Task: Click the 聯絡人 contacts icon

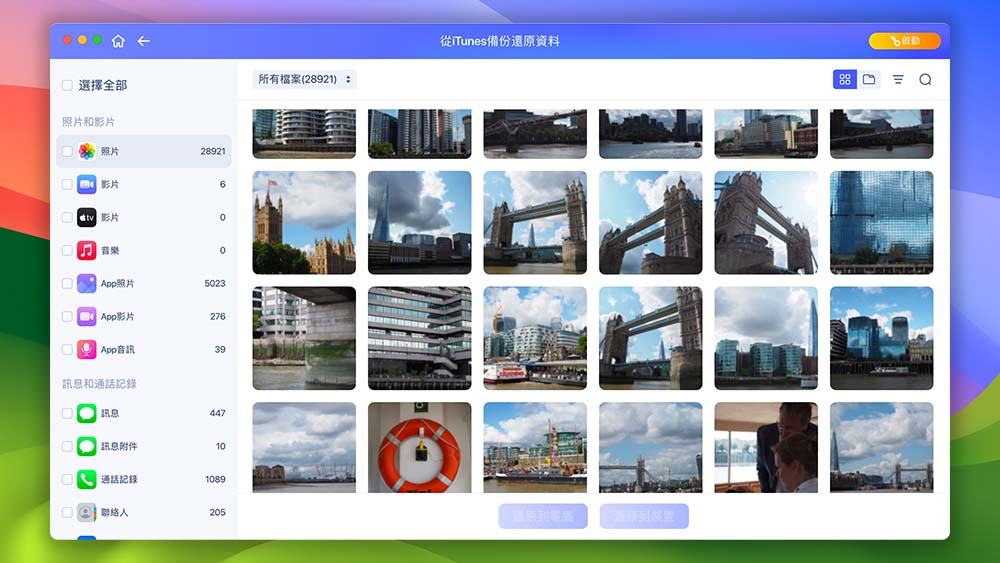Action: (x=87, y=512)
